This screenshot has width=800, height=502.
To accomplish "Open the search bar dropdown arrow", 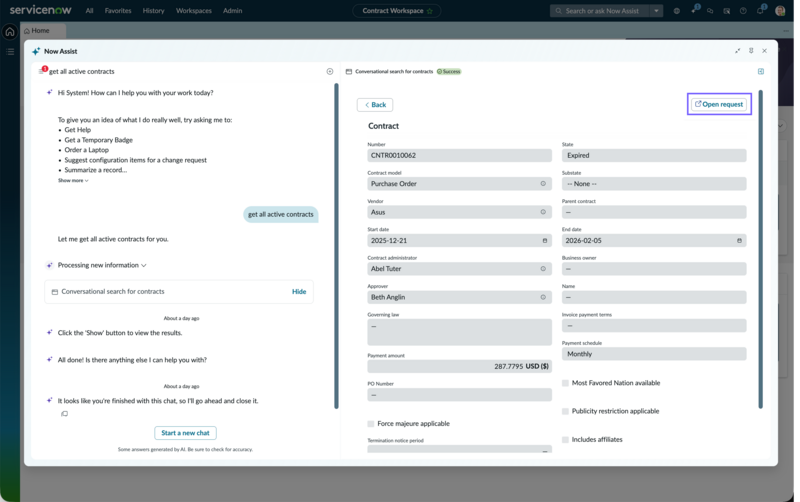I will click(x=657, y=11).
